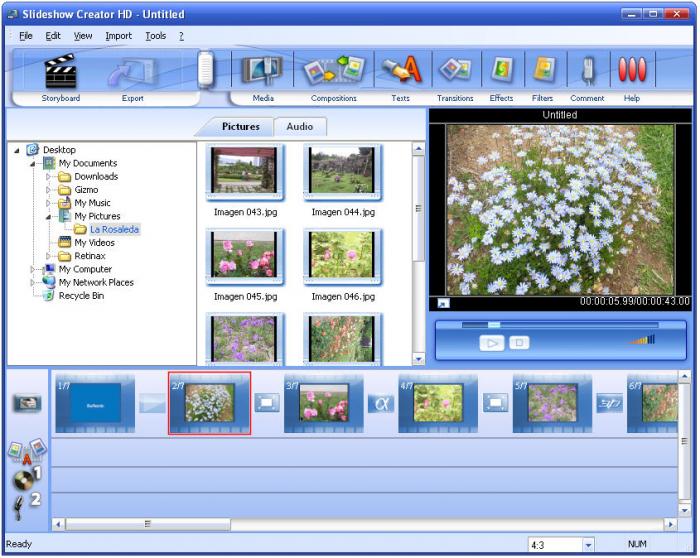
Task: Select La Rosaleda folder in tree
Action: coord(114,229)
